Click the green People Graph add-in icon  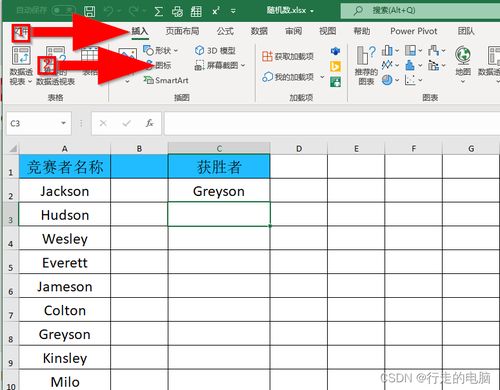click(335, 82)
